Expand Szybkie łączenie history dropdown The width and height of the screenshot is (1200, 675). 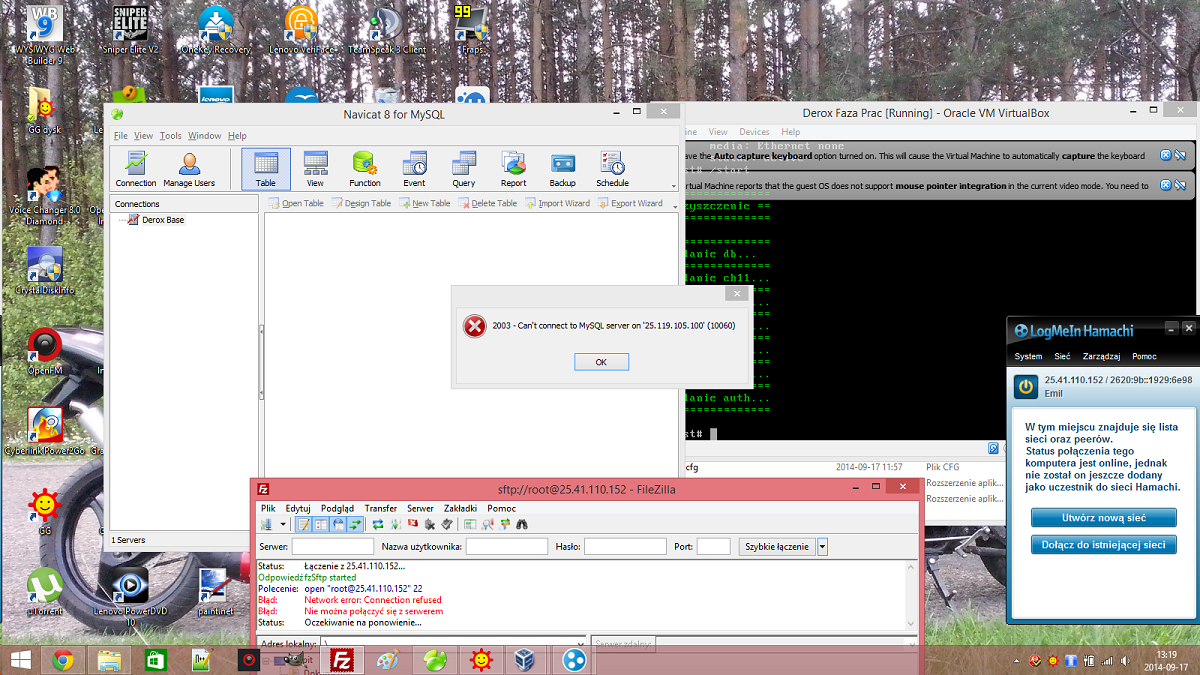tap(823, 547)
